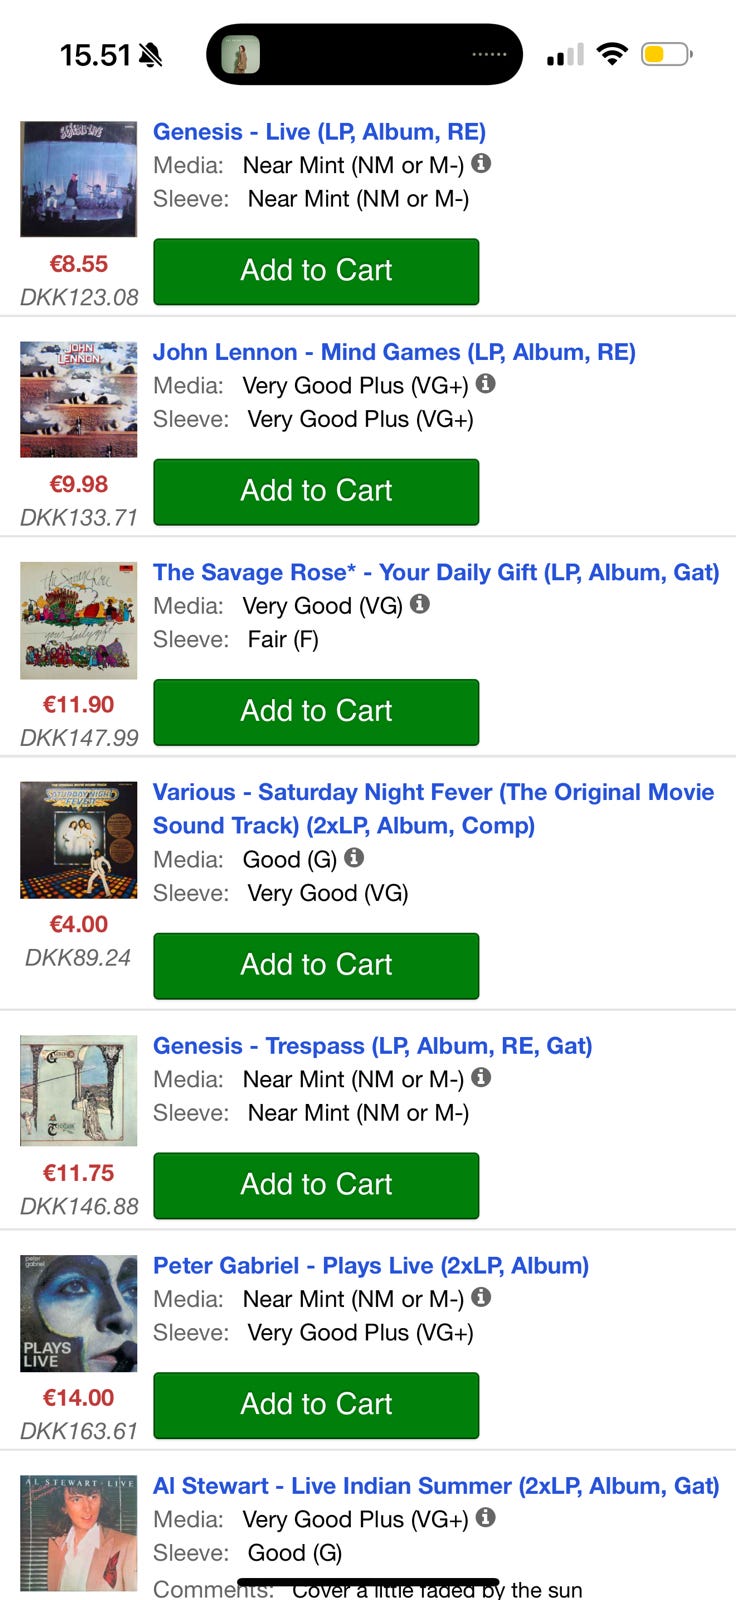Add Peter Gabriel Plays Live to cart
This screenshot has width=736, height=1600.
[x=316, y=1405]
